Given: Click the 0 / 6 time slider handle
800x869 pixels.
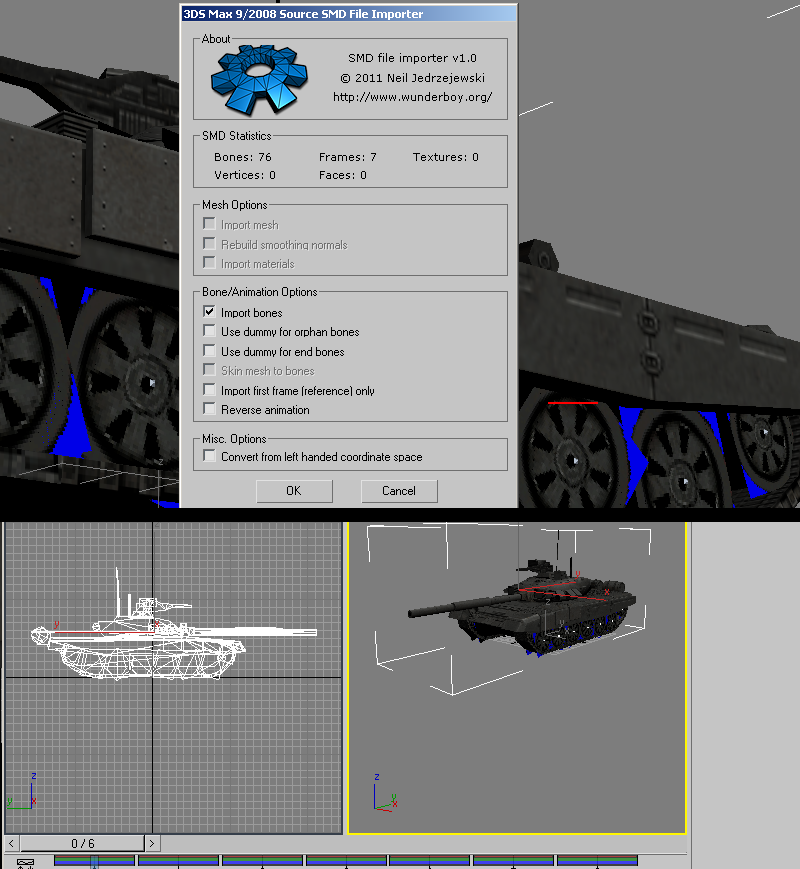Looking at the screenshot, I should [82, 843].
